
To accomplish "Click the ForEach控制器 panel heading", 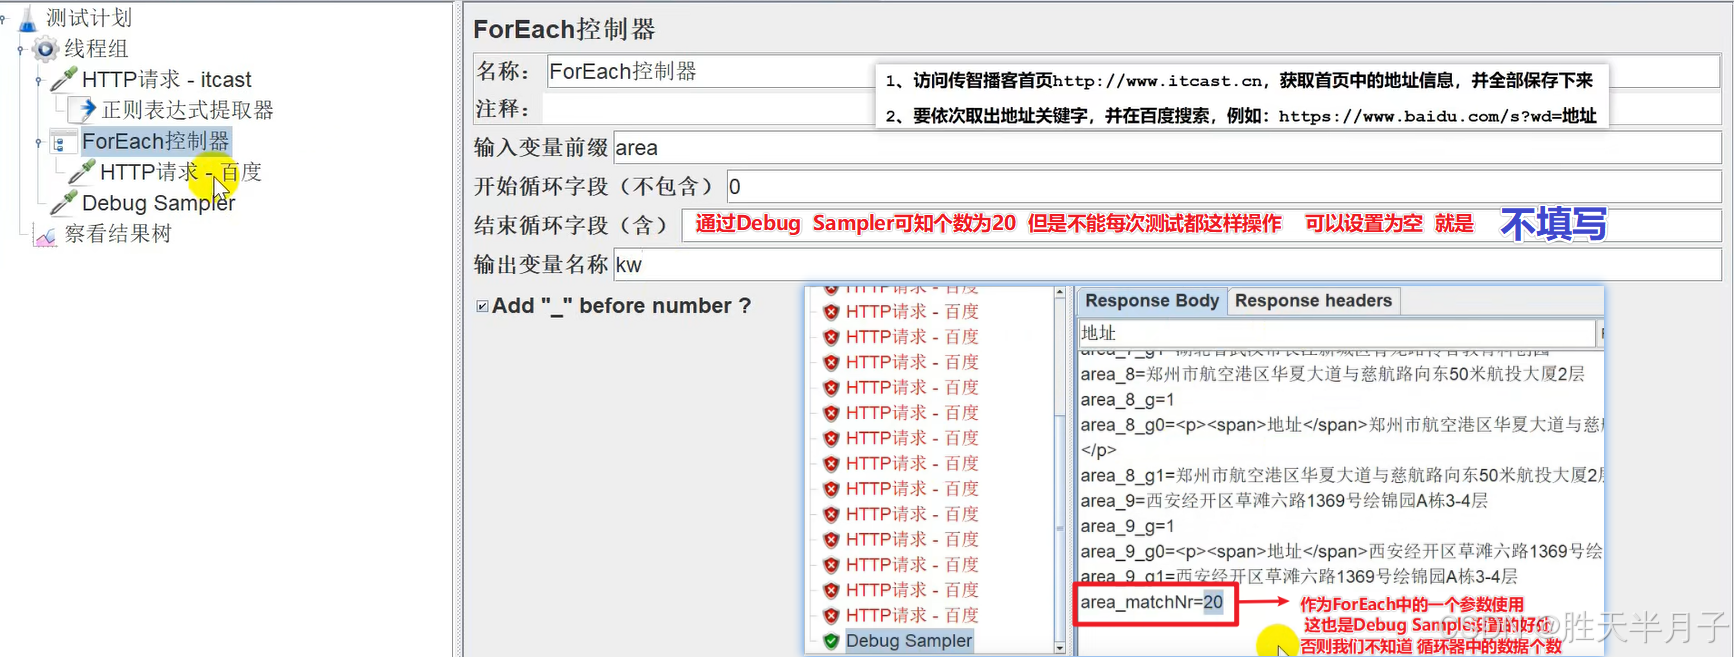I will (x=564, y=29).
